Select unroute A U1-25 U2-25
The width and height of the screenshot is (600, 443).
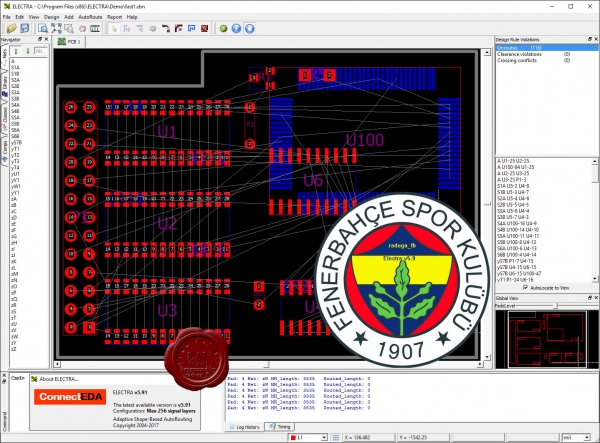click(513, 161)
